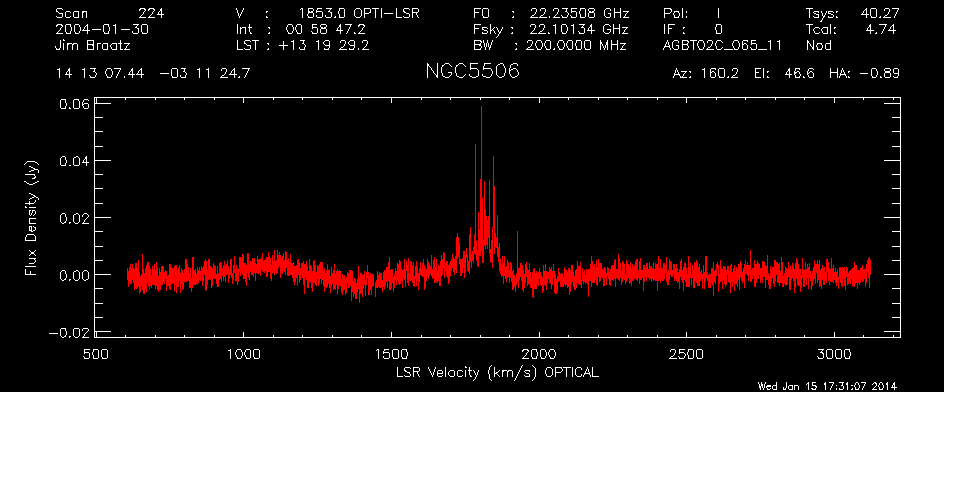This screenshot has width=962, height=490.
Task: Click the El: 46.6 readout
Action: click(784, 74)
